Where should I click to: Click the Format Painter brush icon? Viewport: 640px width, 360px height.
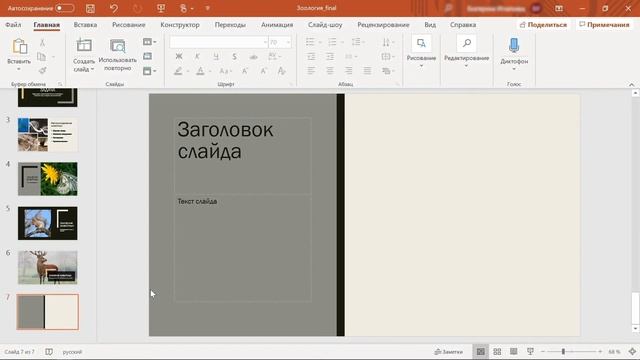(x=42, y=71)
